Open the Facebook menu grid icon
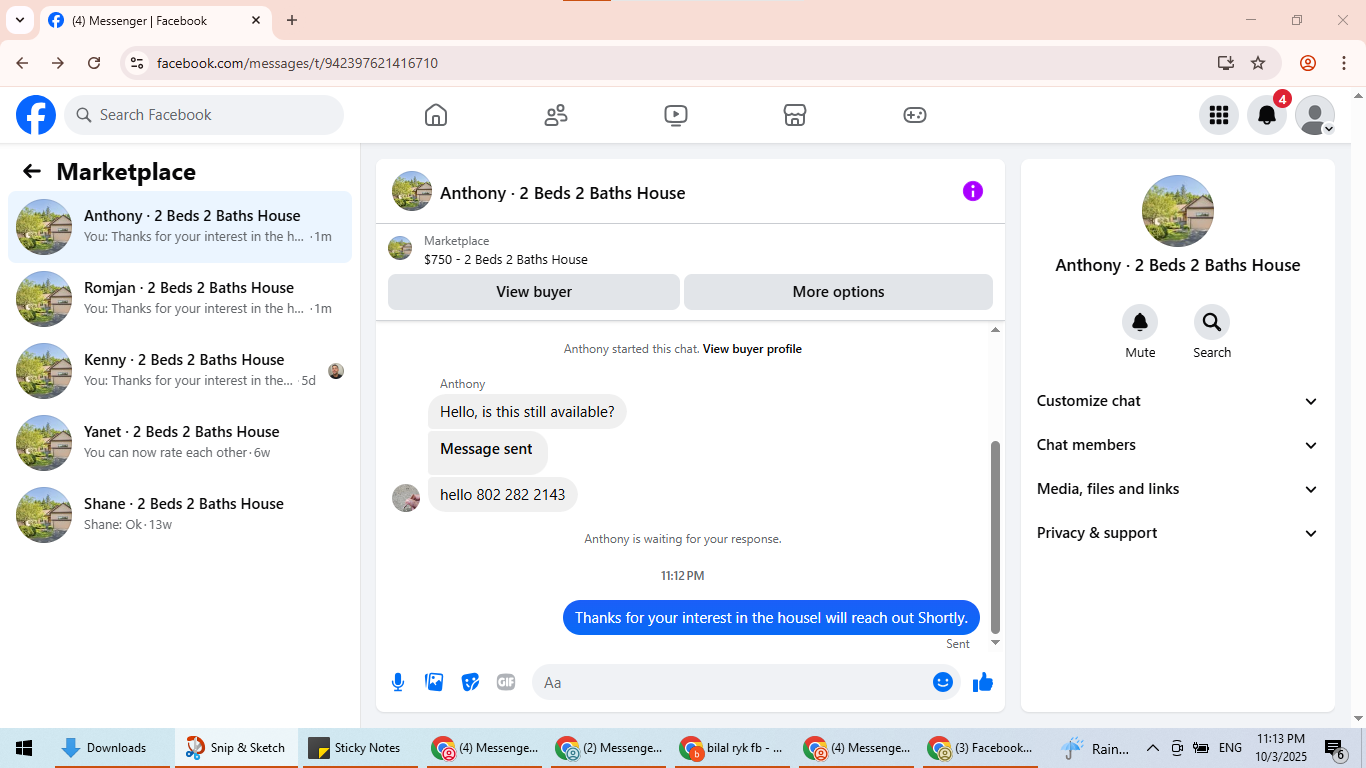Viewport: 1366px width, 768px height. click(1218, 115)
